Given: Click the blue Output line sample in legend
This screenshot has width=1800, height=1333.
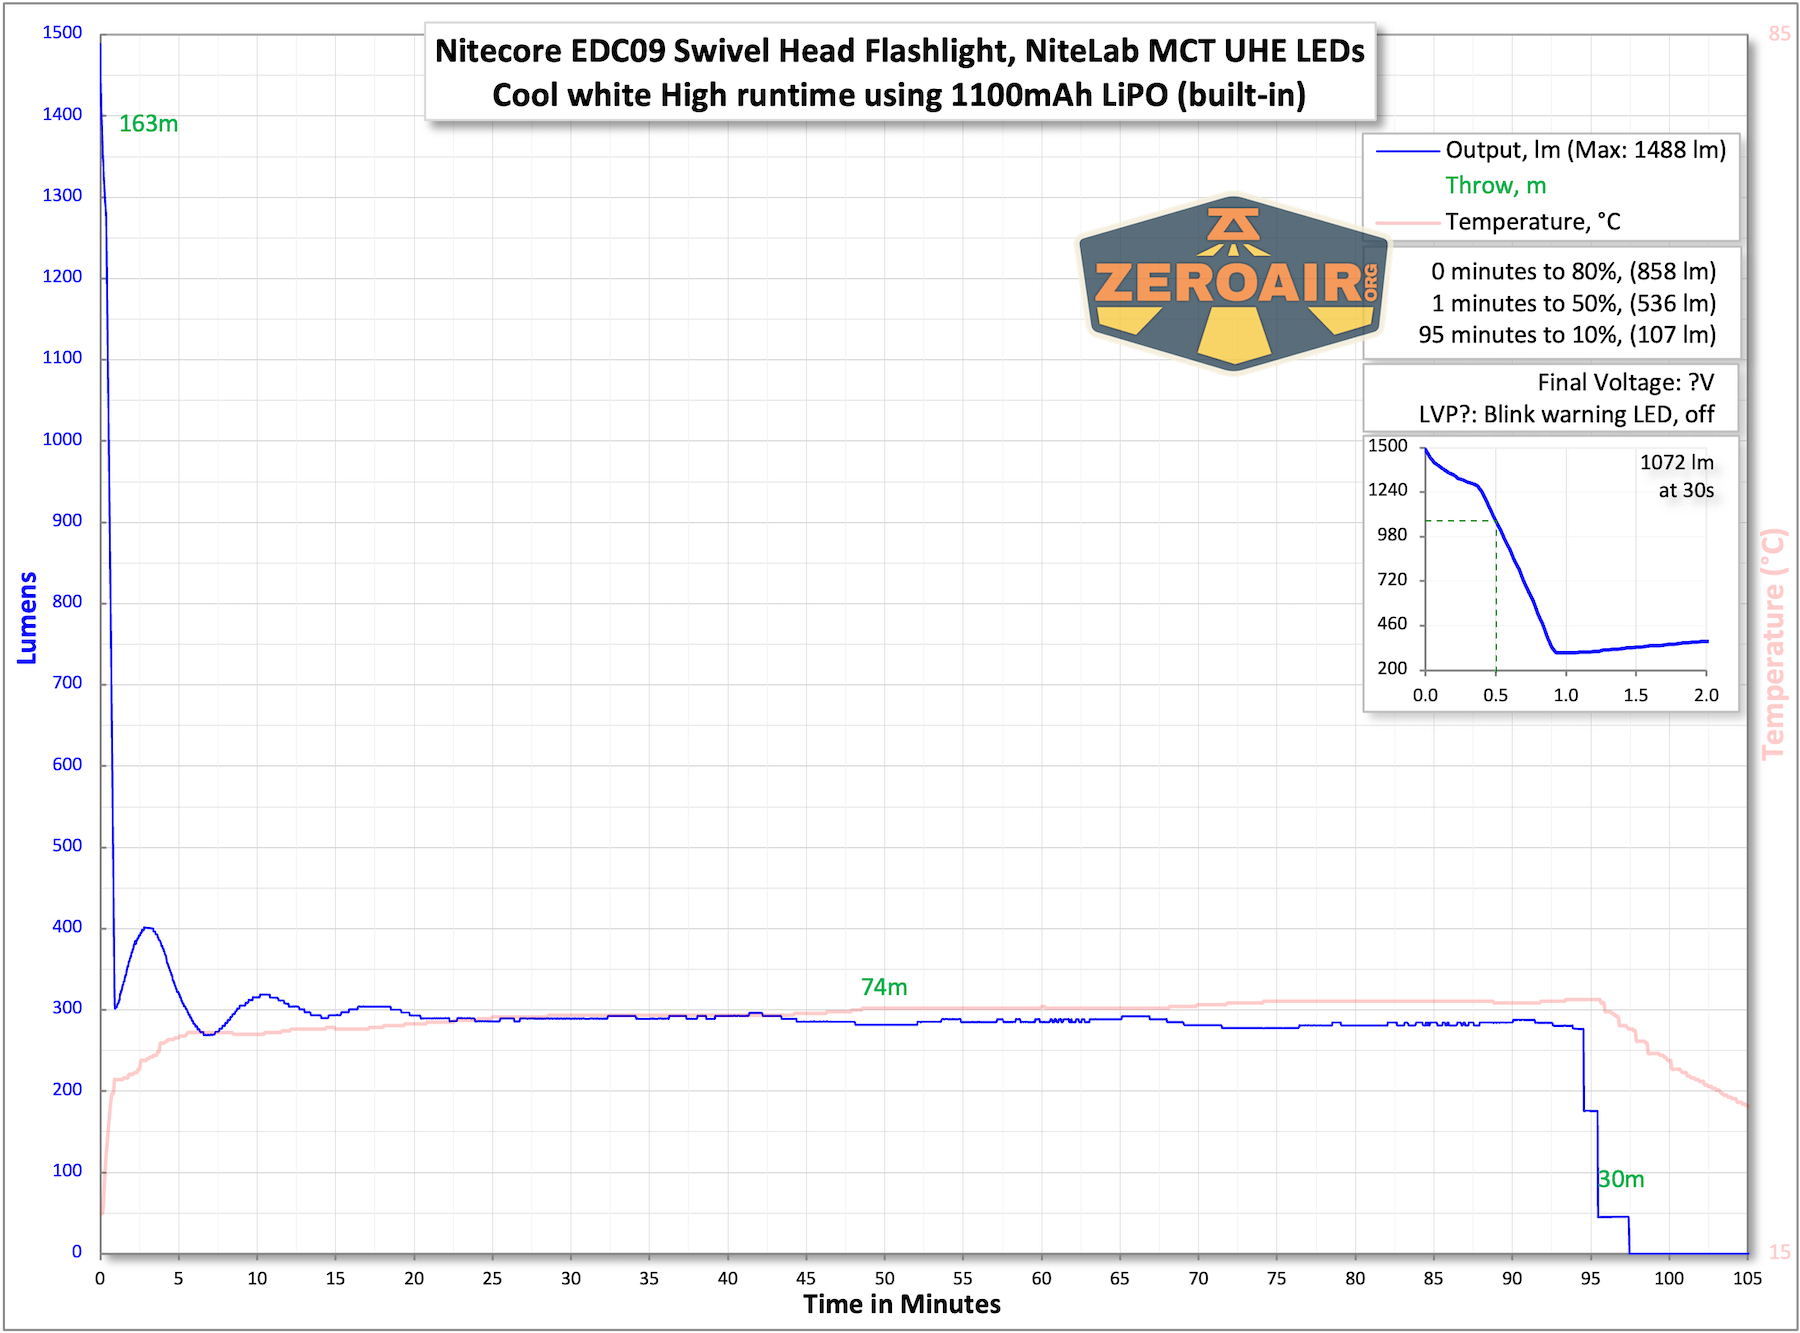Looking at the screenshot, I should tap(1408, 151).
